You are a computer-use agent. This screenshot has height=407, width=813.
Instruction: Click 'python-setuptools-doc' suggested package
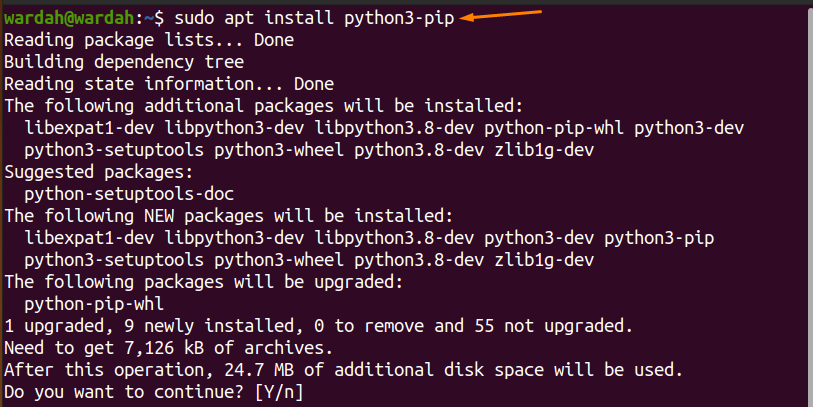[129, 194]
